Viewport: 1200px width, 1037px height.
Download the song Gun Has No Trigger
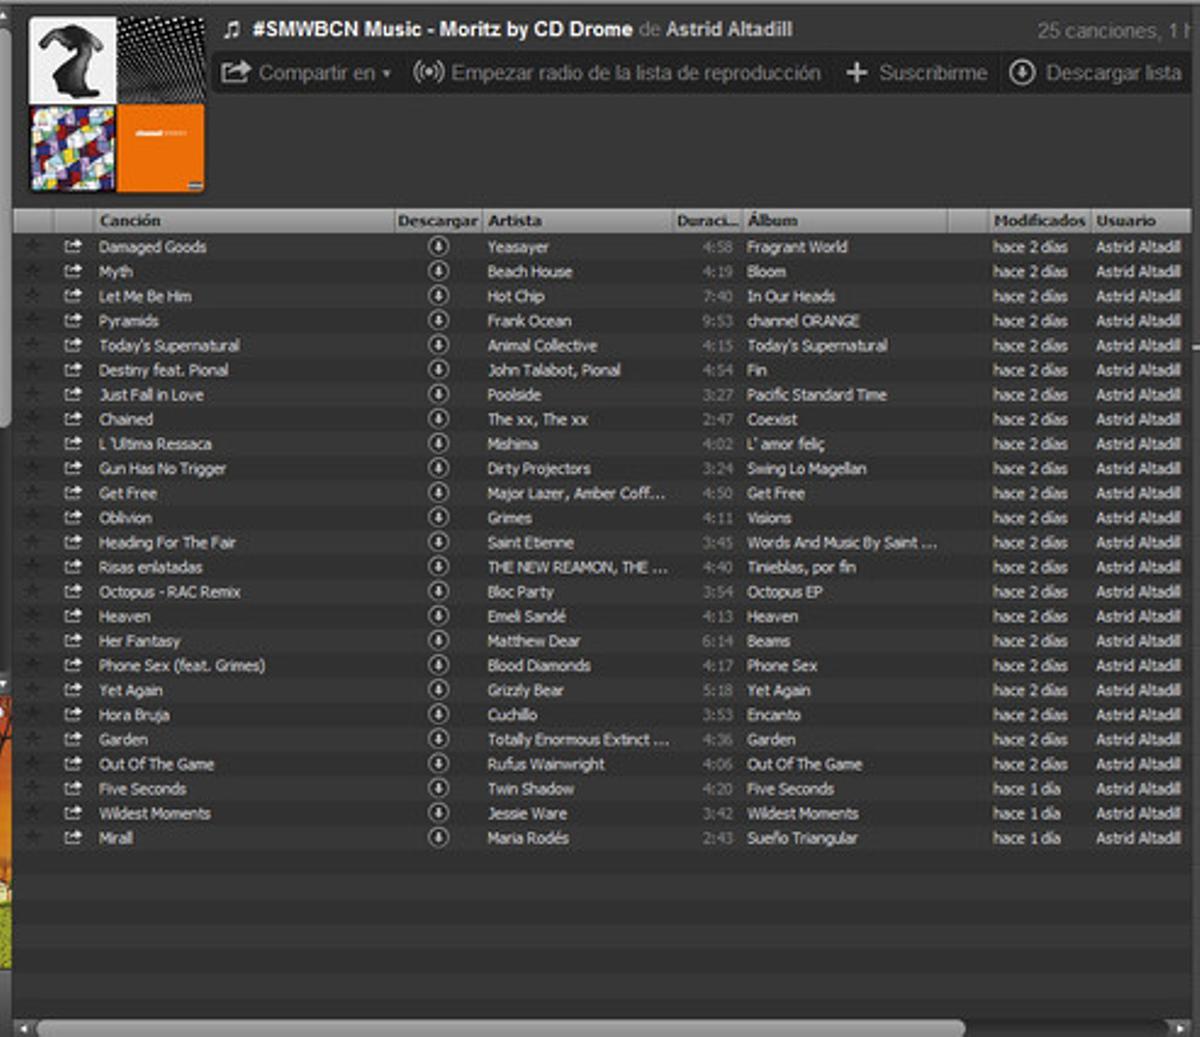(438, 468)
